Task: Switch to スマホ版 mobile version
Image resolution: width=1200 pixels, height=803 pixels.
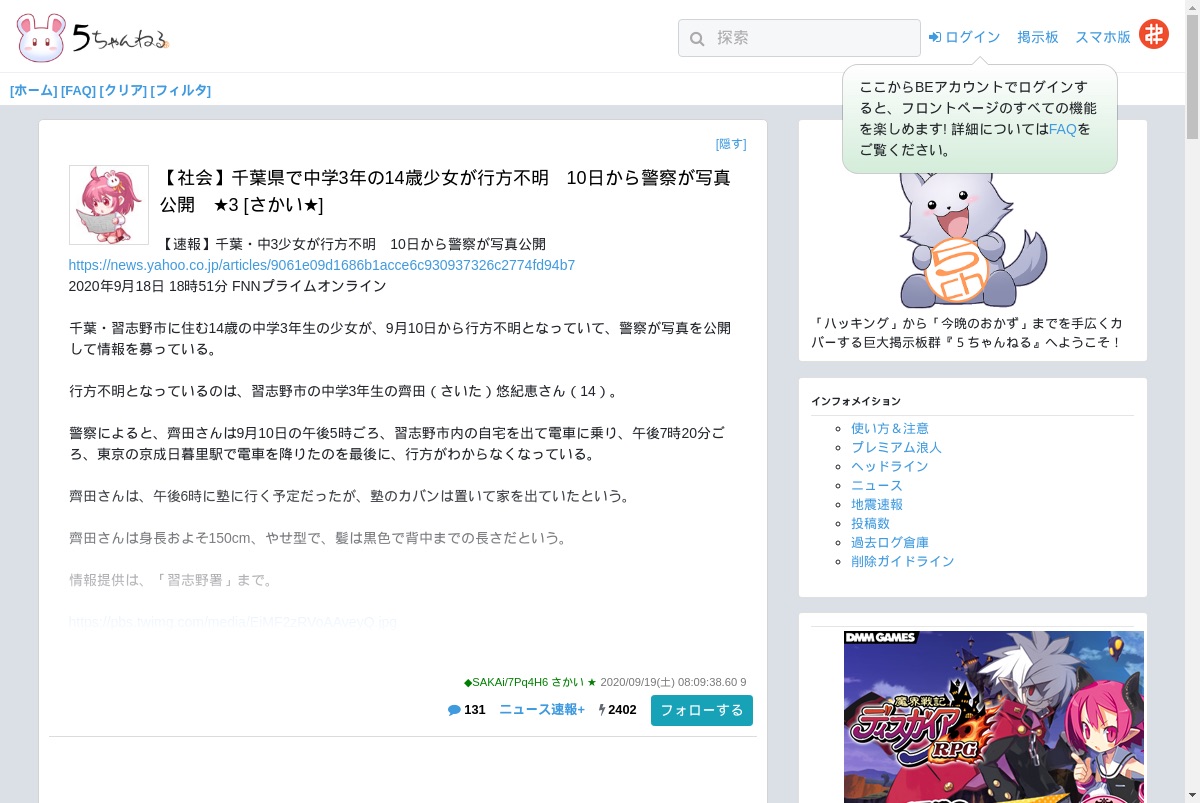Action: pyautogui.click(x=1103, y=37)
